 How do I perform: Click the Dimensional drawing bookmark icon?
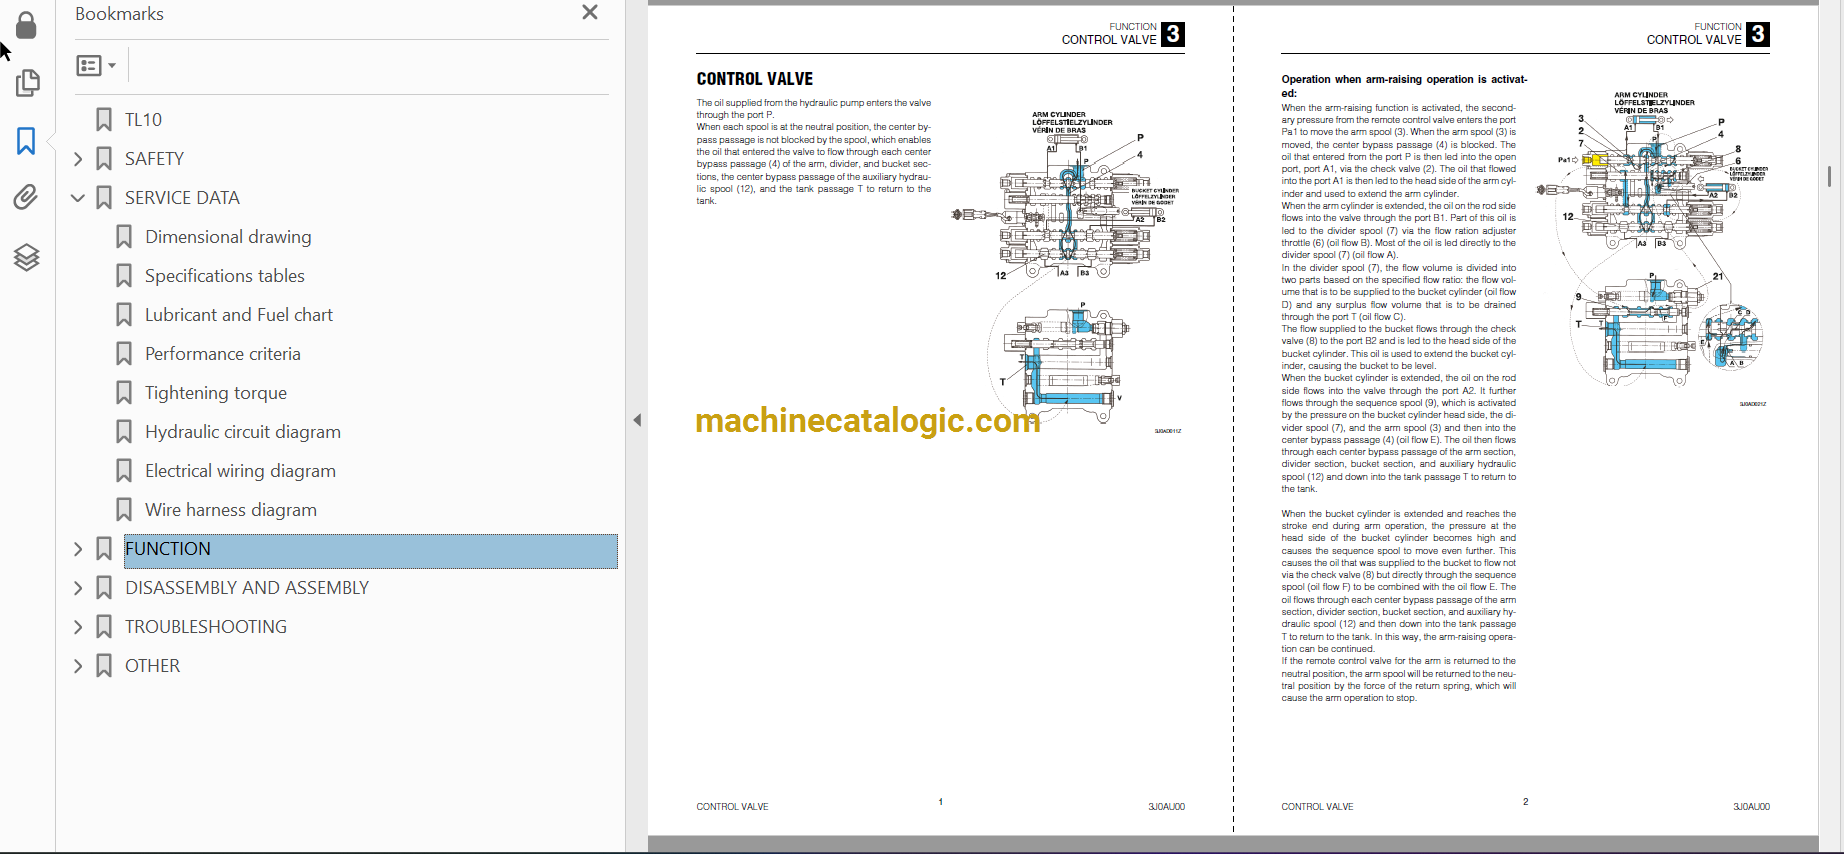point(124,237)
